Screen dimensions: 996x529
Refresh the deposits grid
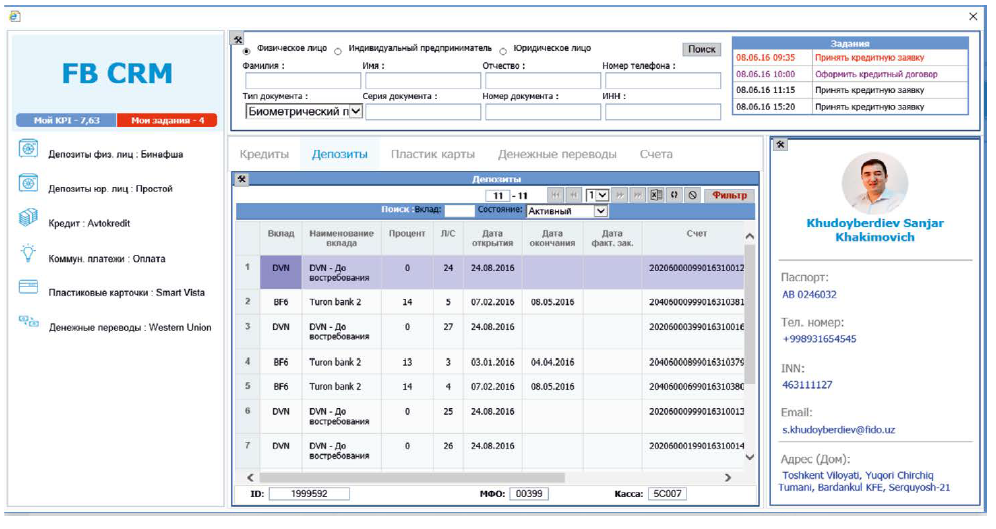[x=674, y=196]
